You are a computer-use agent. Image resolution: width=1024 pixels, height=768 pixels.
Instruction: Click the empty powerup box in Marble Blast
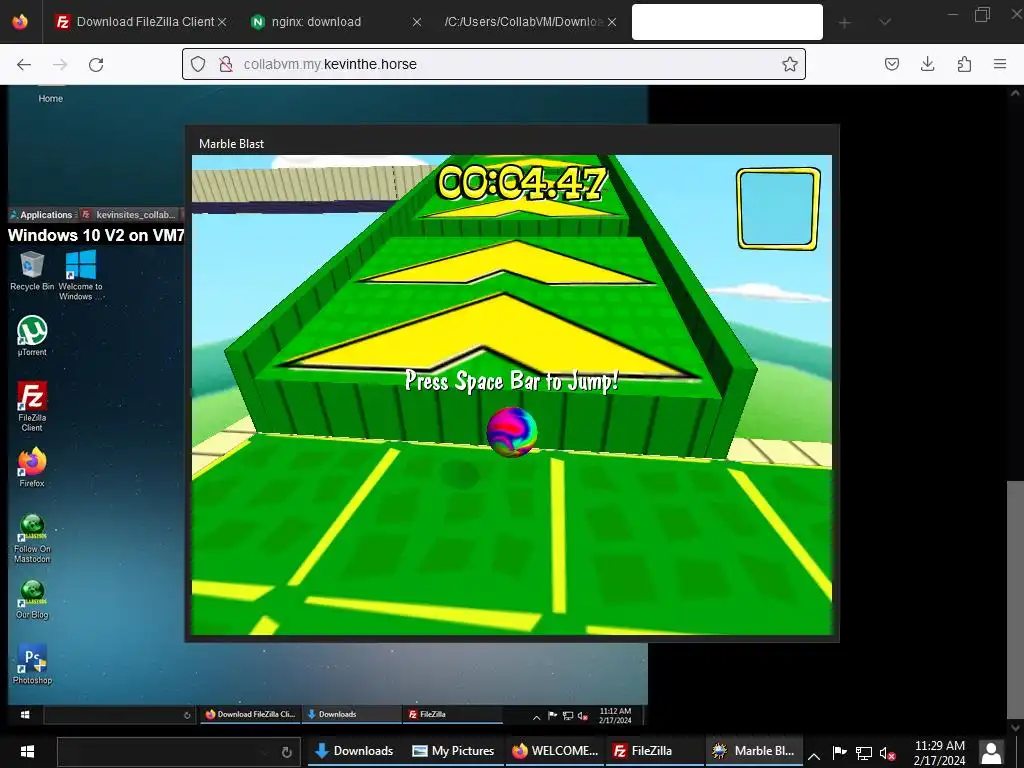pos(778,209)
